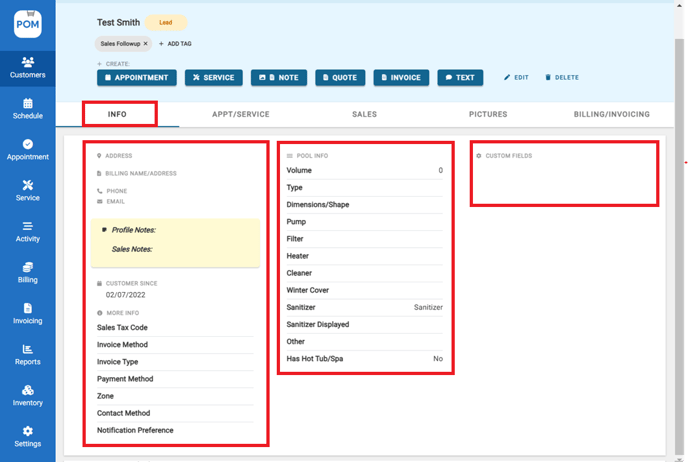Click Add Tag

[175, 44]
